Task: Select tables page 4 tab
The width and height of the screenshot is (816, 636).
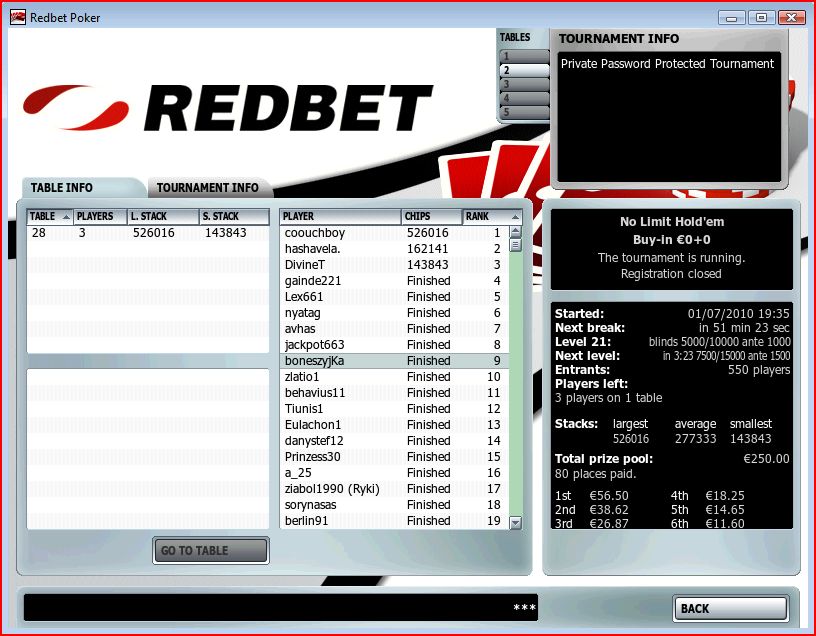Action: 524,98
